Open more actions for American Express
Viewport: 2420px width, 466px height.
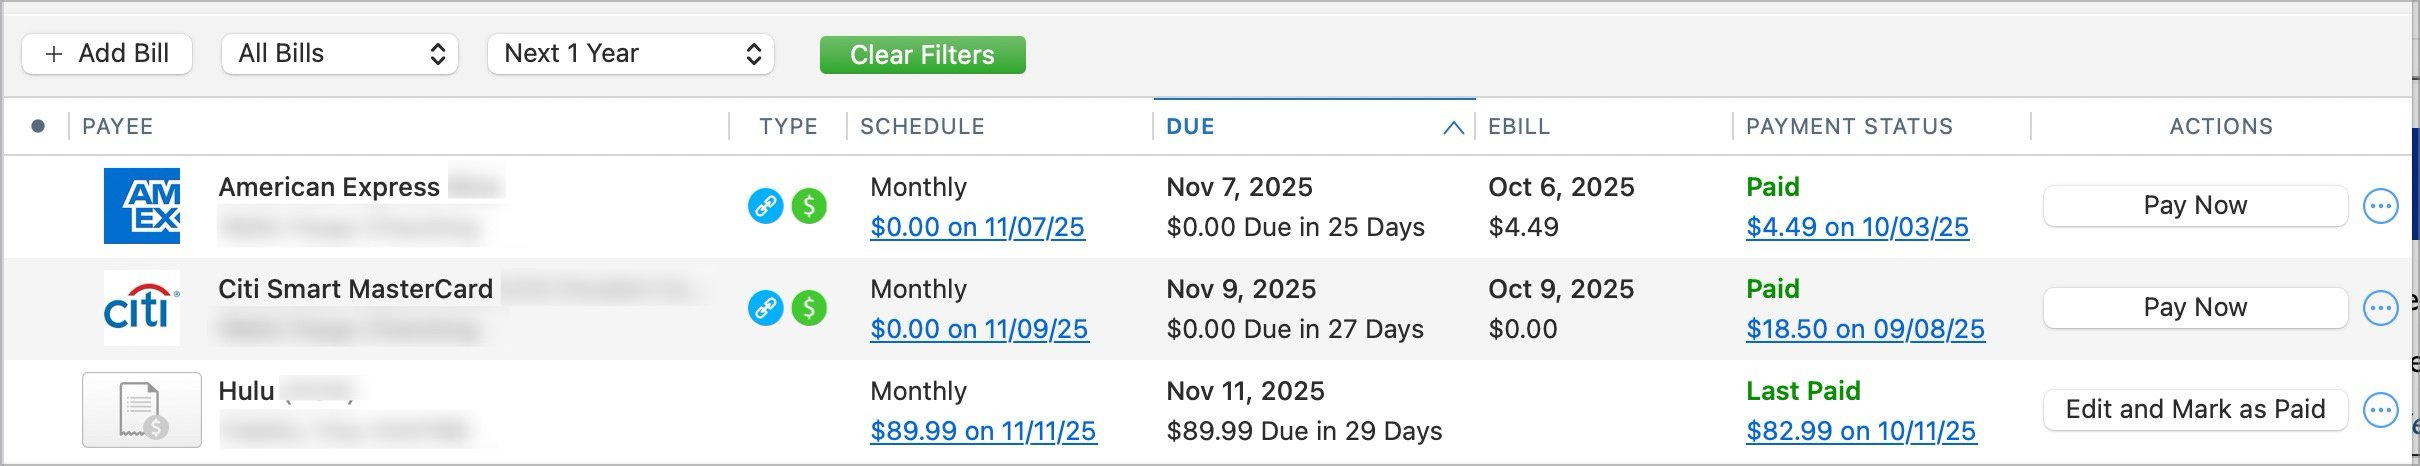click(x=2380, y=206)
